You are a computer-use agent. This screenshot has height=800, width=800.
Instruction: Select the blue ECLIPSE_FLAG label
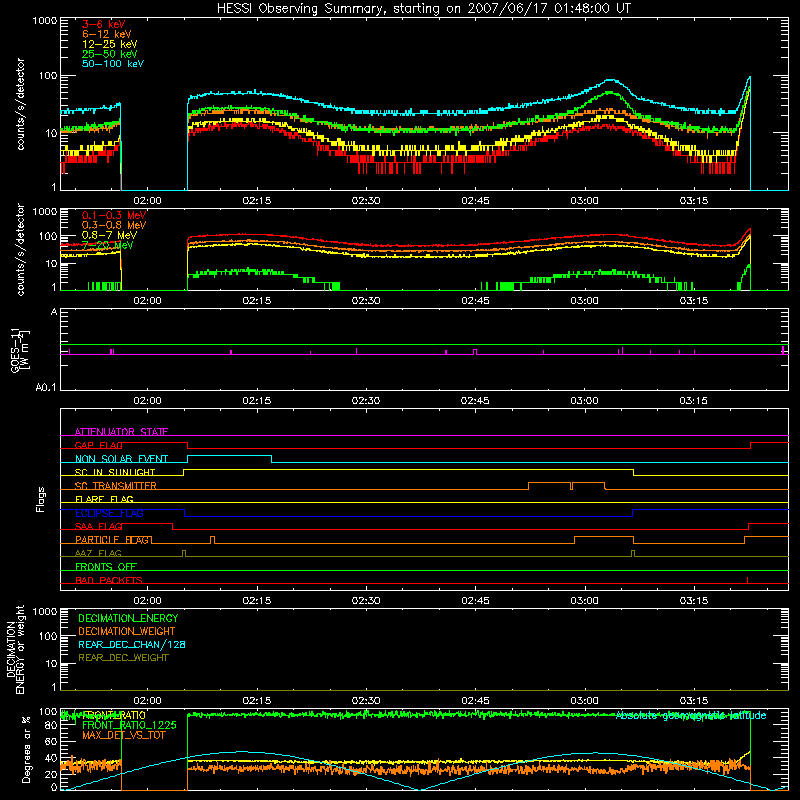click(109, 513)
